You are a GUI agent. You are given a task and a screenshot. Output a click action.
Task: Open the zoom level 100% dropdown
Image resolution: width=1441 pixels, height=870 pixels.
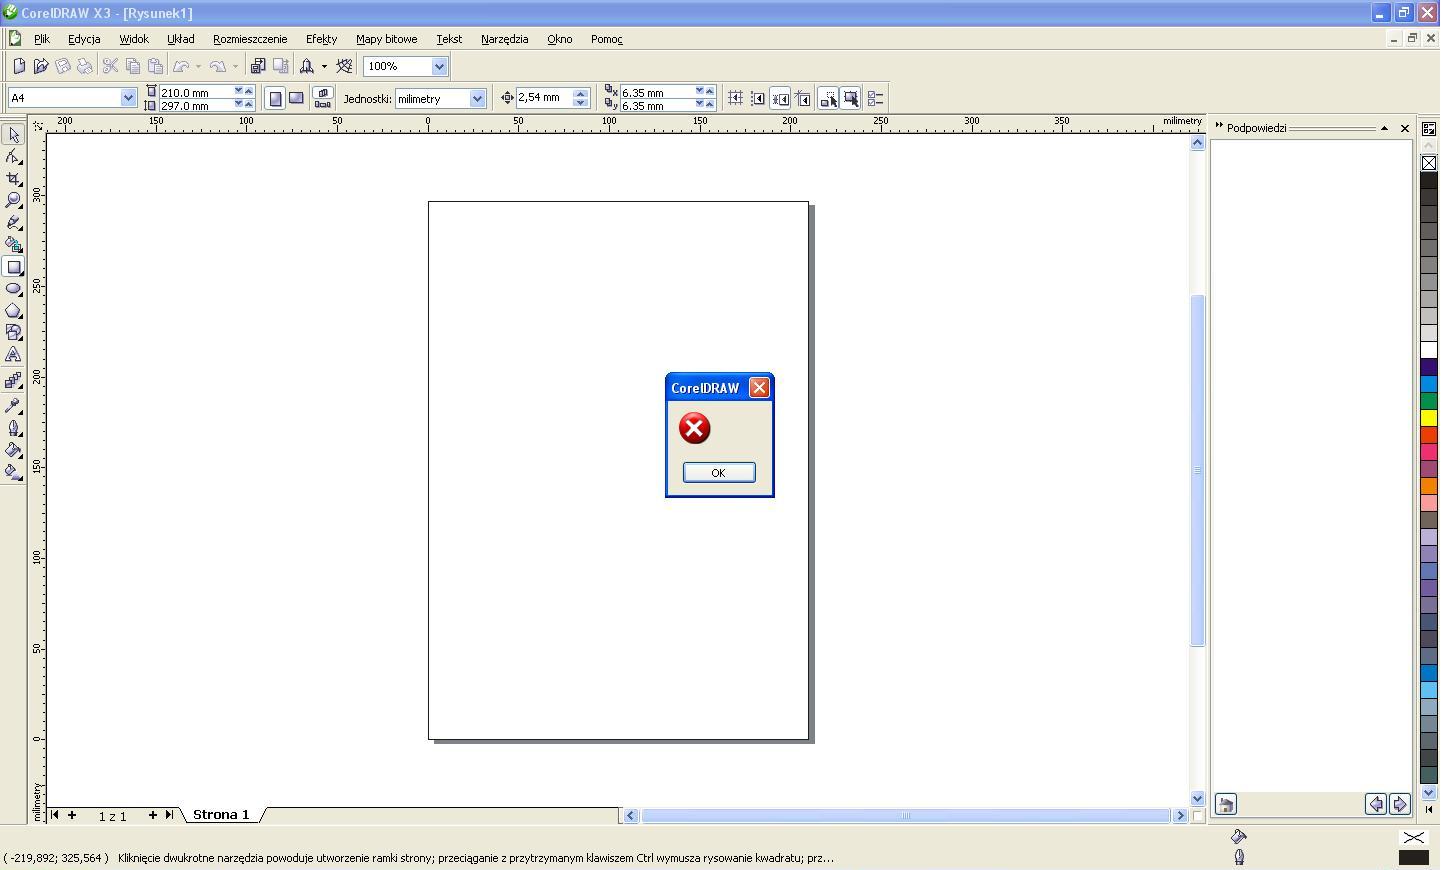pos(438,67)
